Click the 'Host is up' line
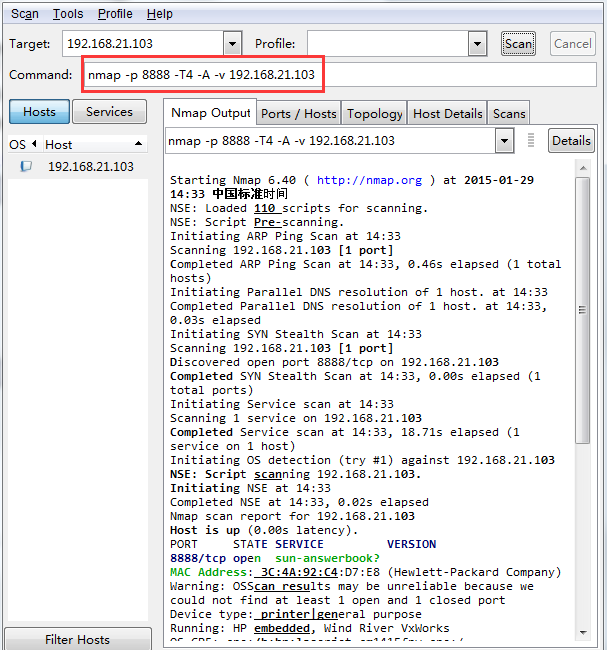The height and width of the screenshot is (650, 607). pyautogui.click(x=264, y=530)
